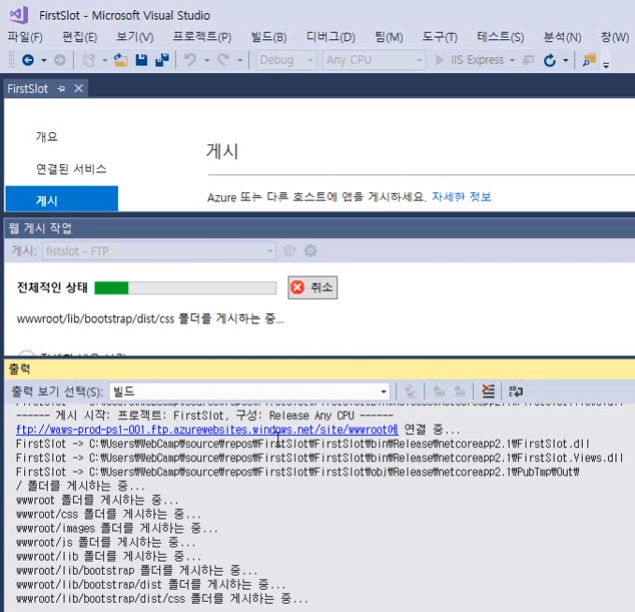Screen dimensions: 635x612
Task: Open the 파일(F) menu
Action: (x=25, y=37)
